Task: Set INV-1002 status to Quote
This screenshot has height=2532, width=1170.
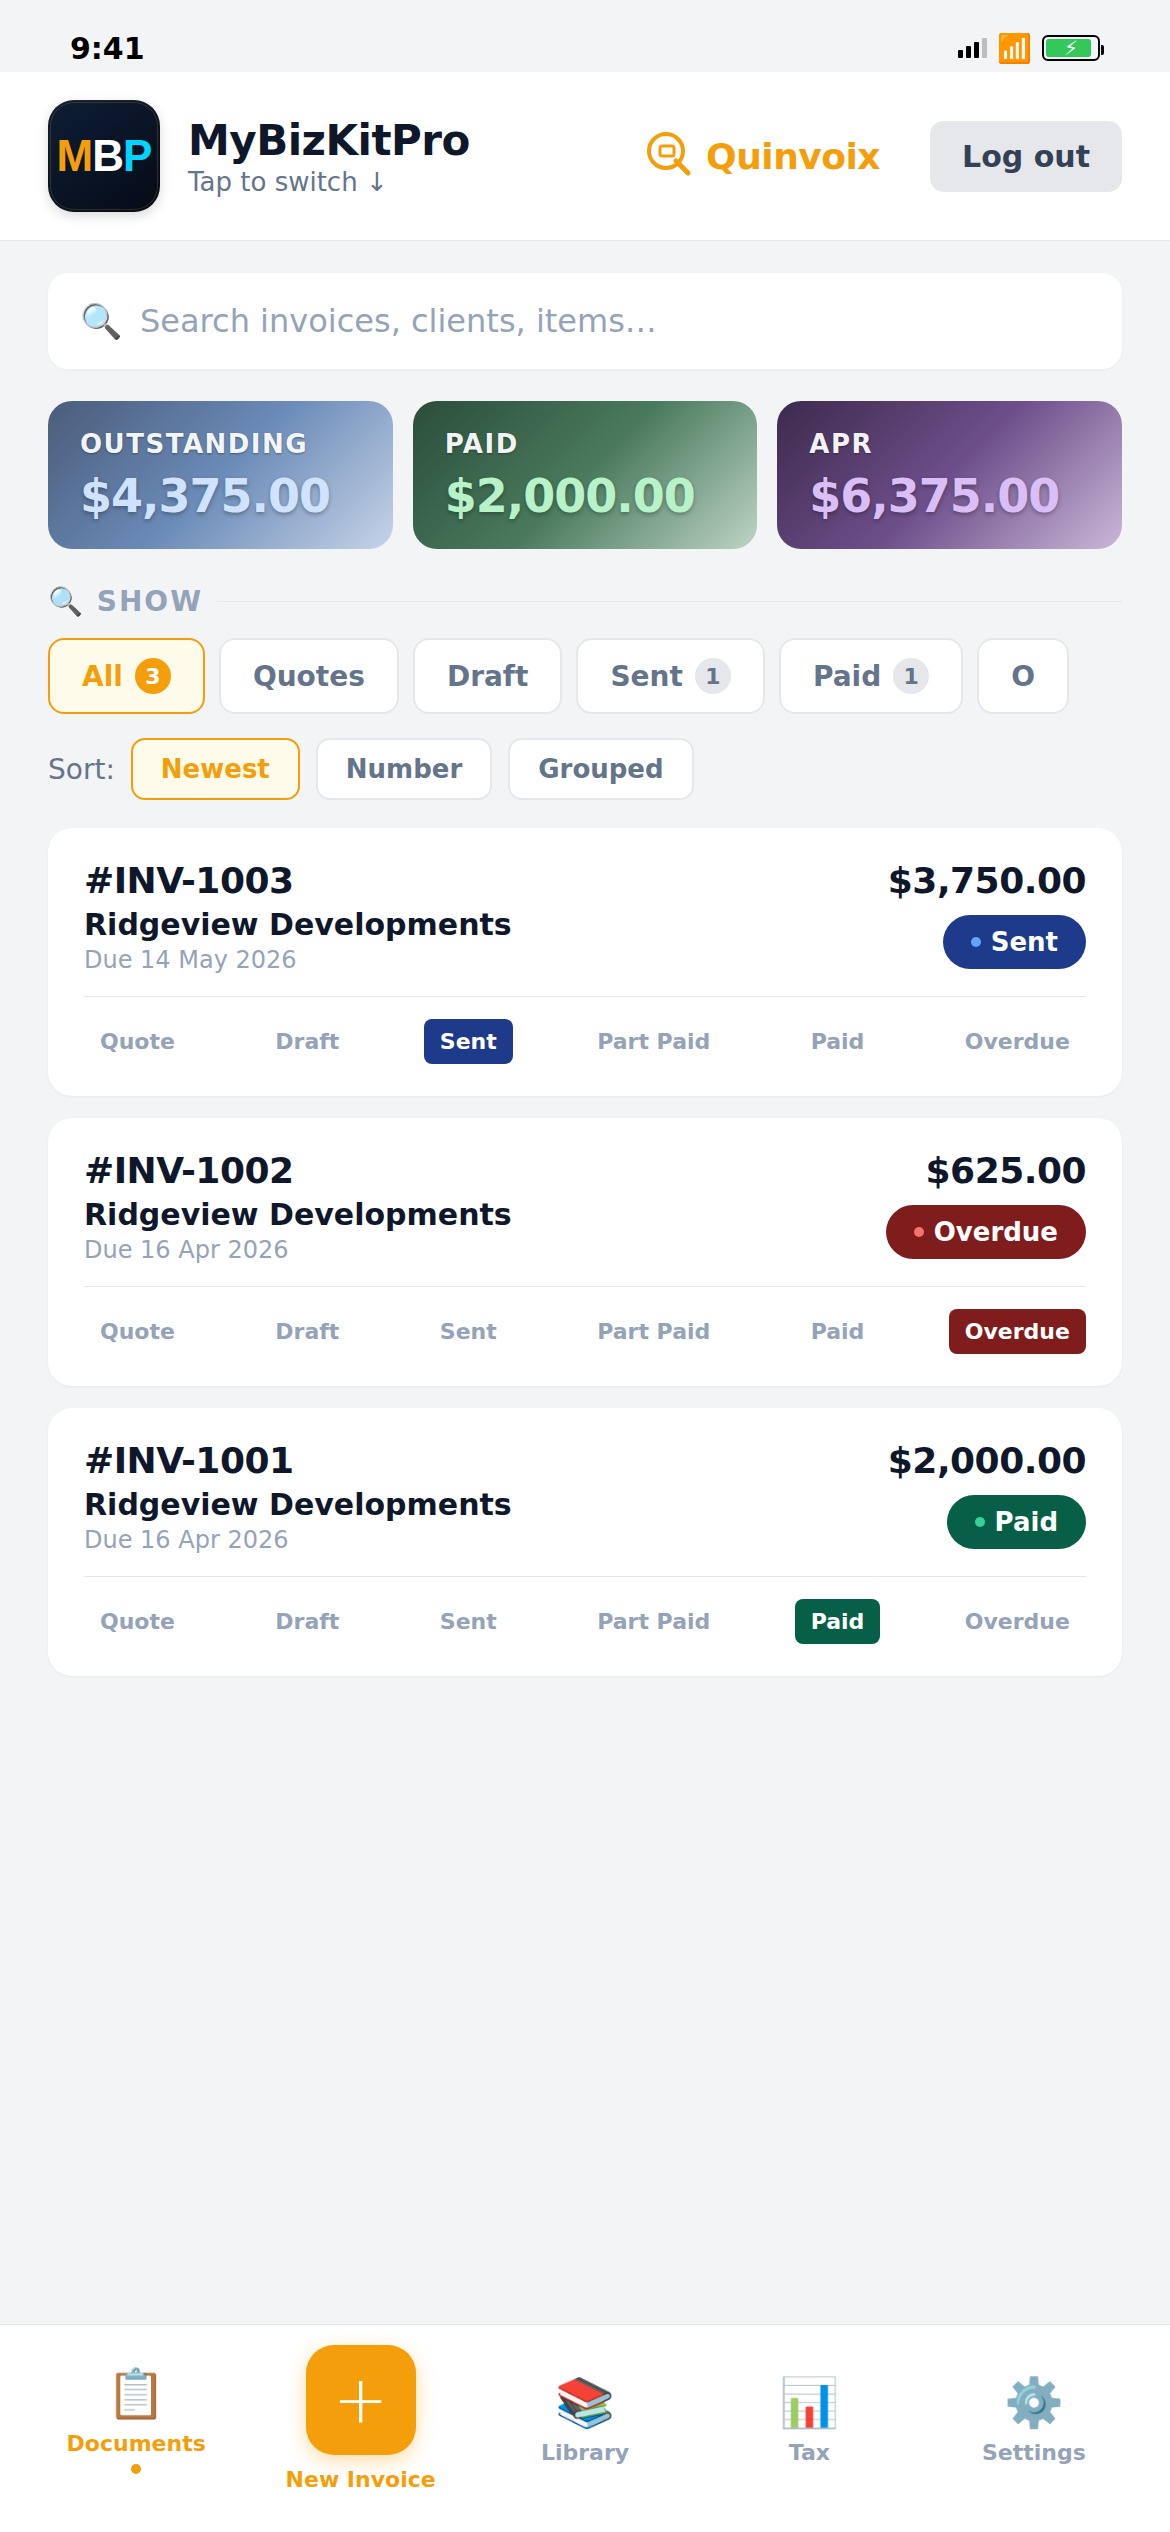Action: 137,1332
